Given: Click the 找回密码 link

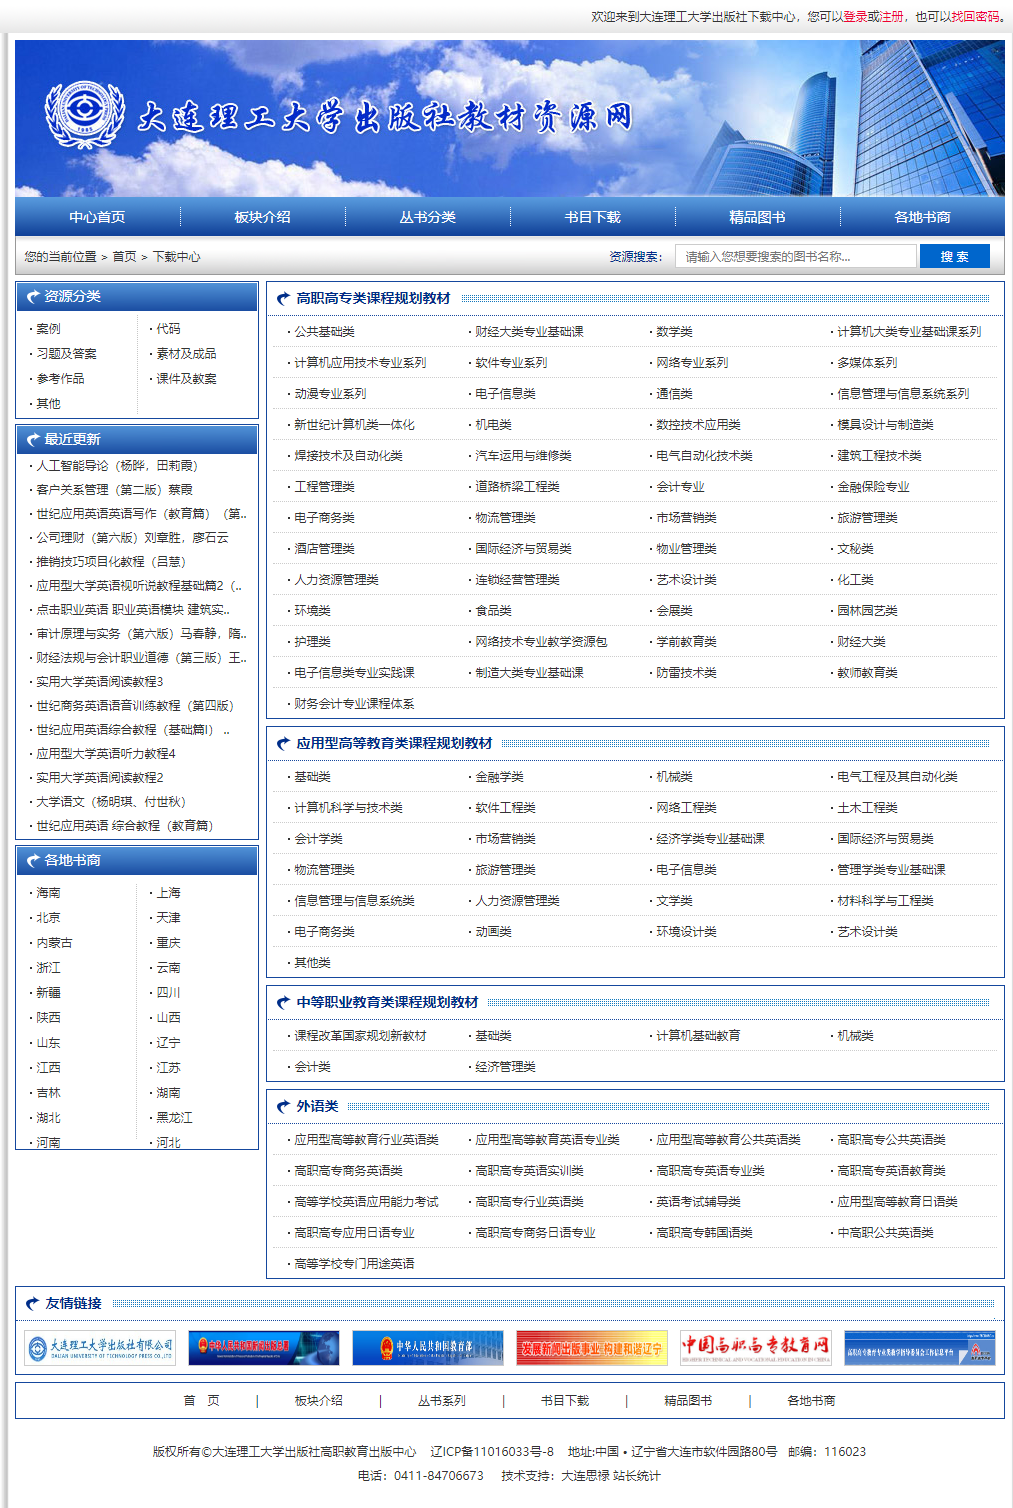Looking at the screenshot, I should tap(974, 17).
